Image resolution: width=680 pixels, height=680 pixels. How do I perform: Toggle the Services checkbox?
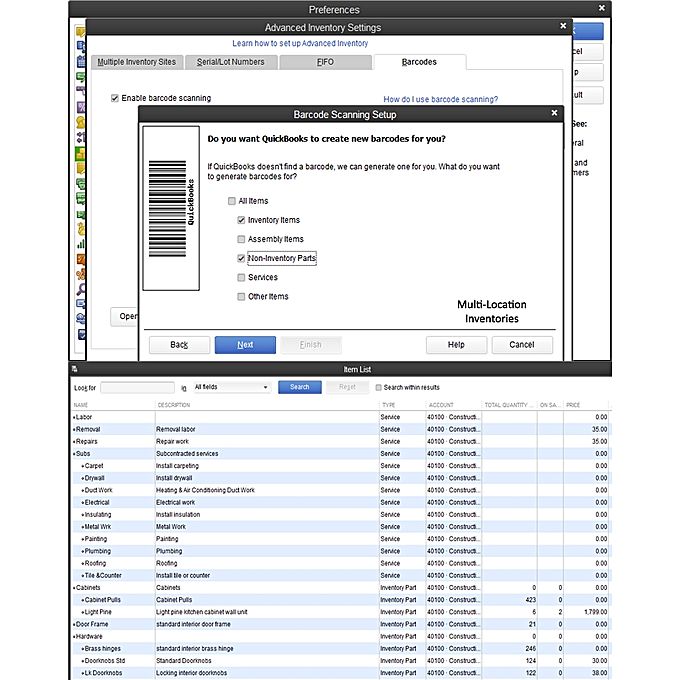point(241,277)
